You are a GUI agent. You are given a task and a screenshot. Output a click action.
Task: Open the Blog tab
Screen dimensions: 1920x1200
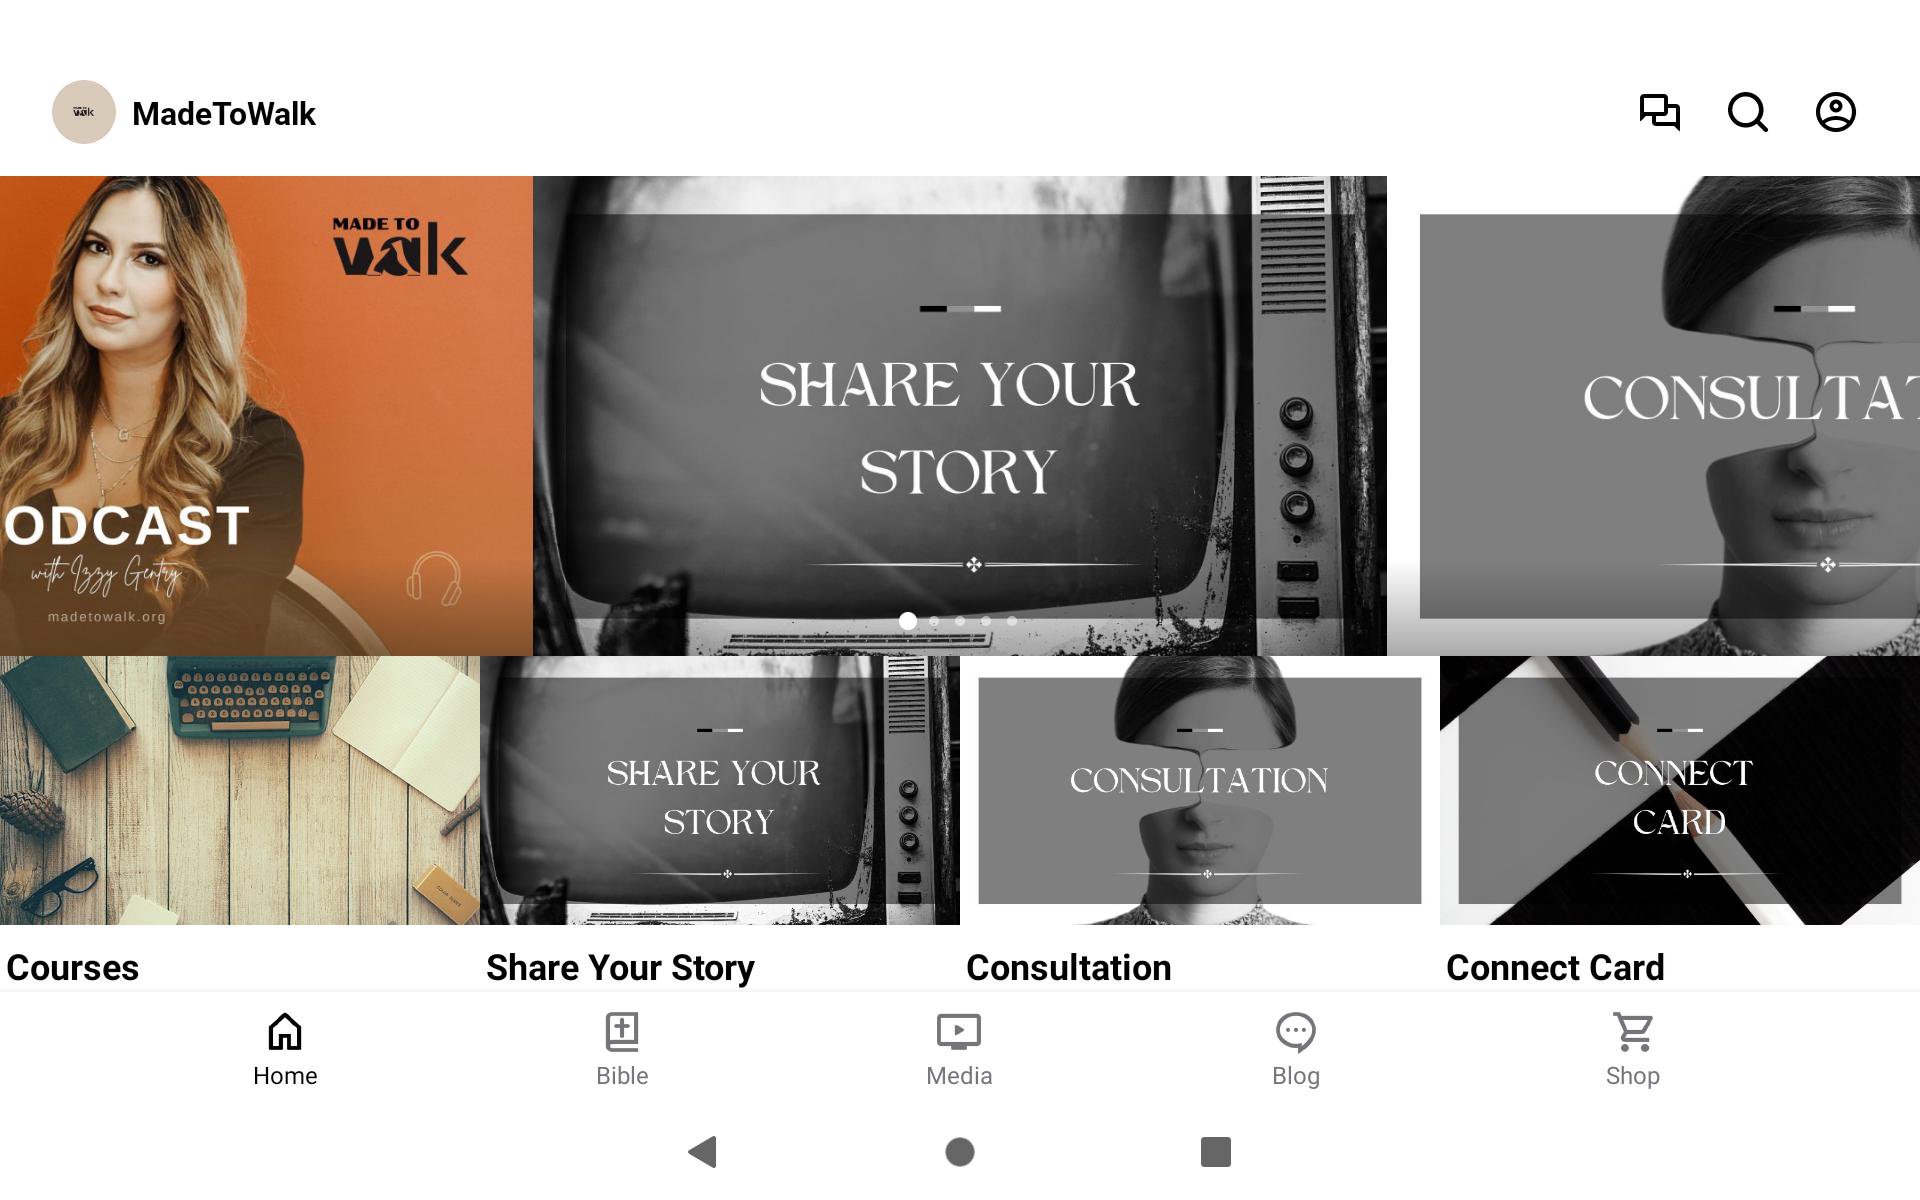1296,1050
